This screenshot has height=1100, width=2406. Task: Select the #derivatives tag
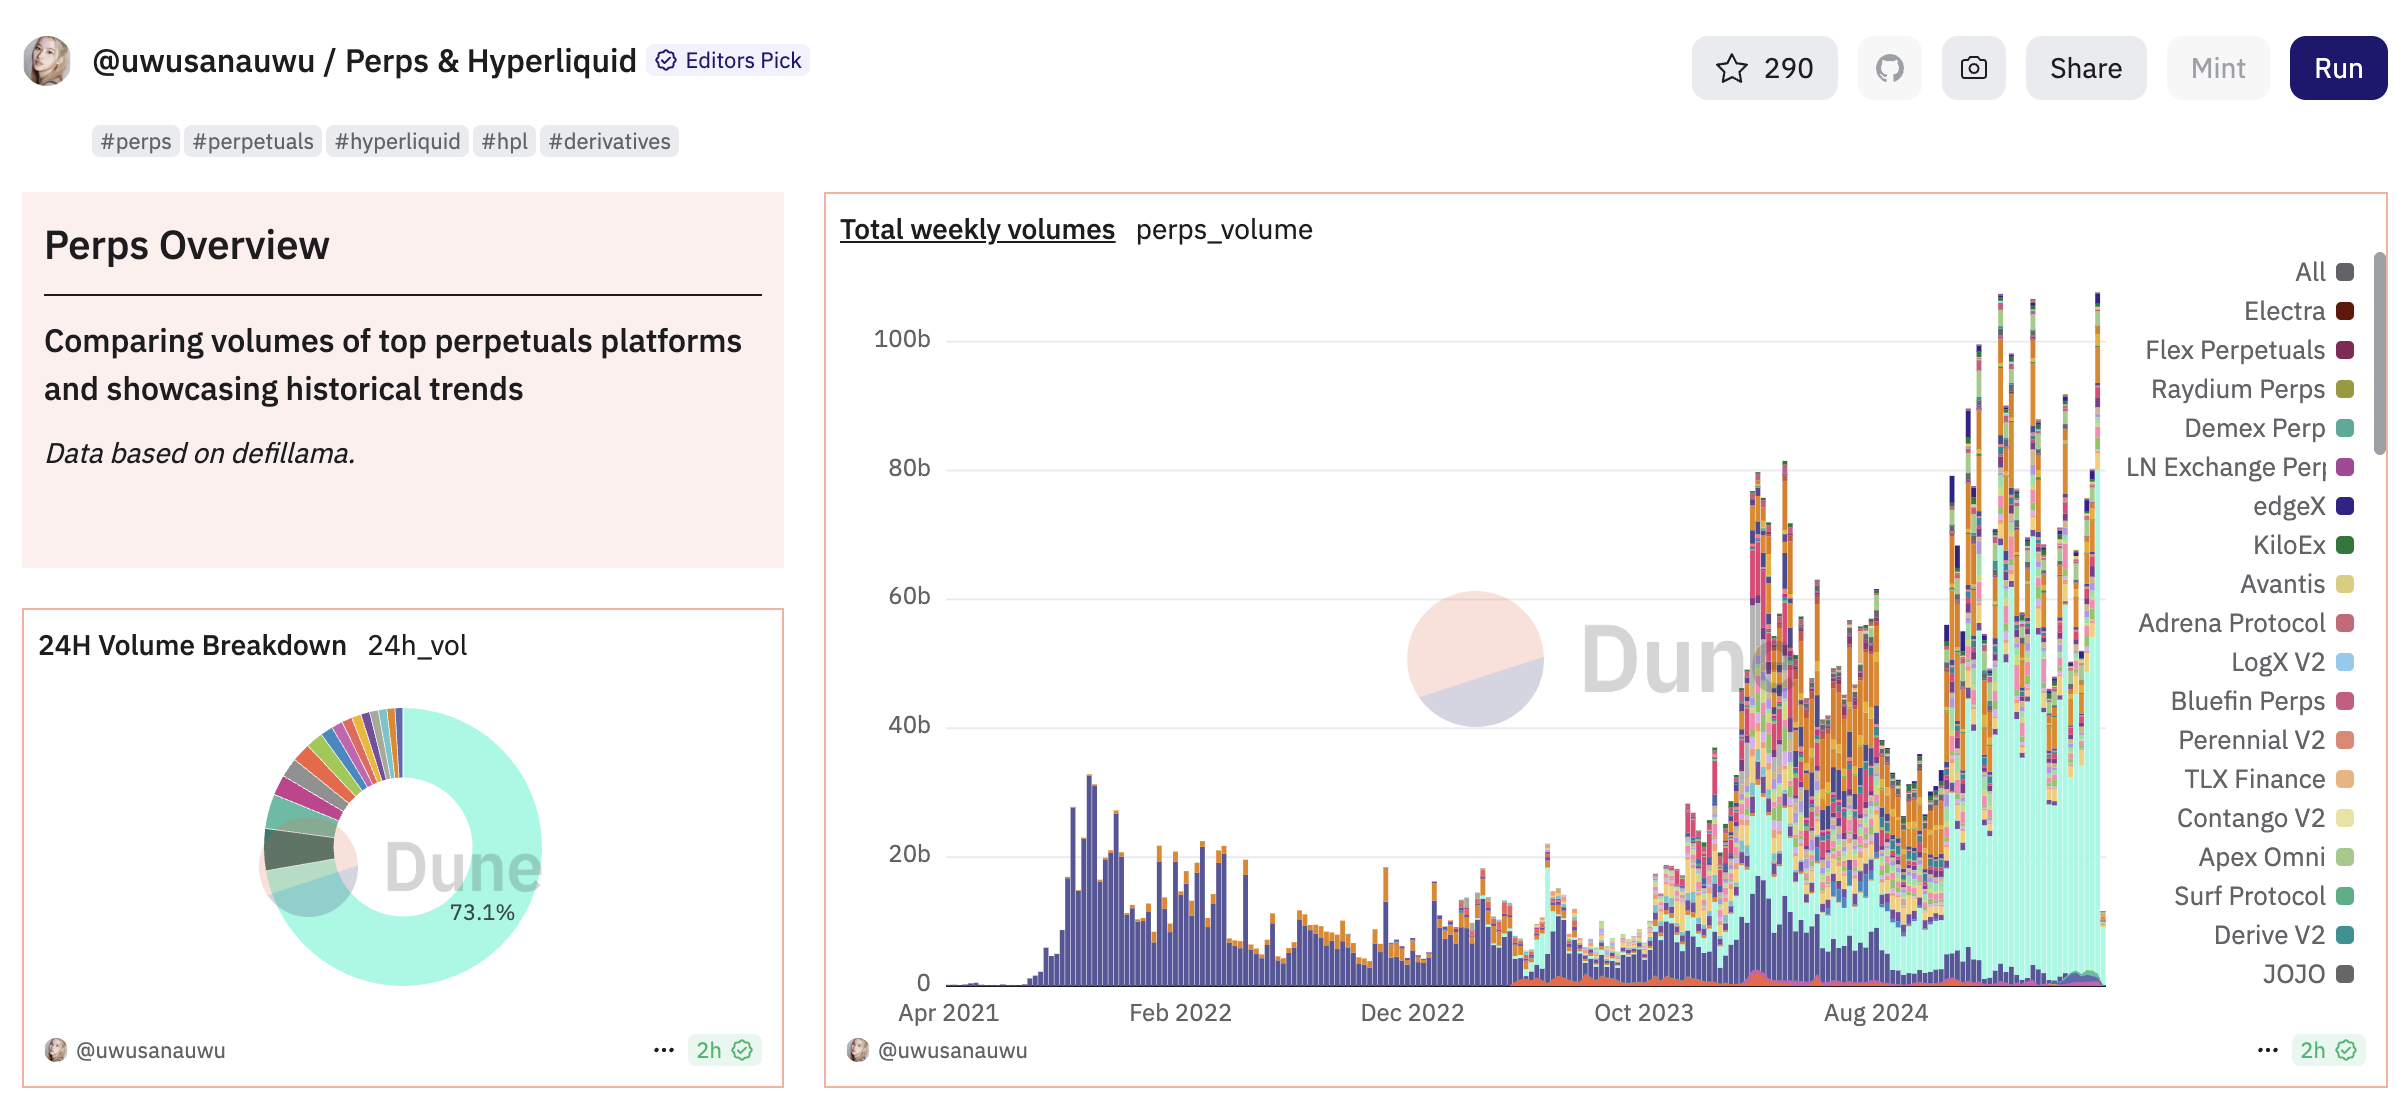click(609, 141)
